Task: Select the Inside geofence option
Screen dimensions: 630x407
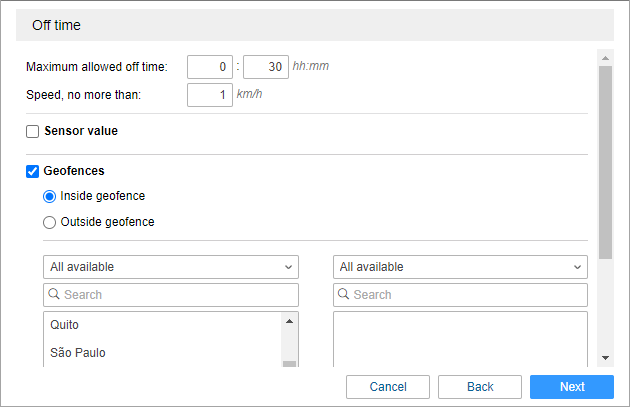Action: pyautogui.click(x=50, y=196)
